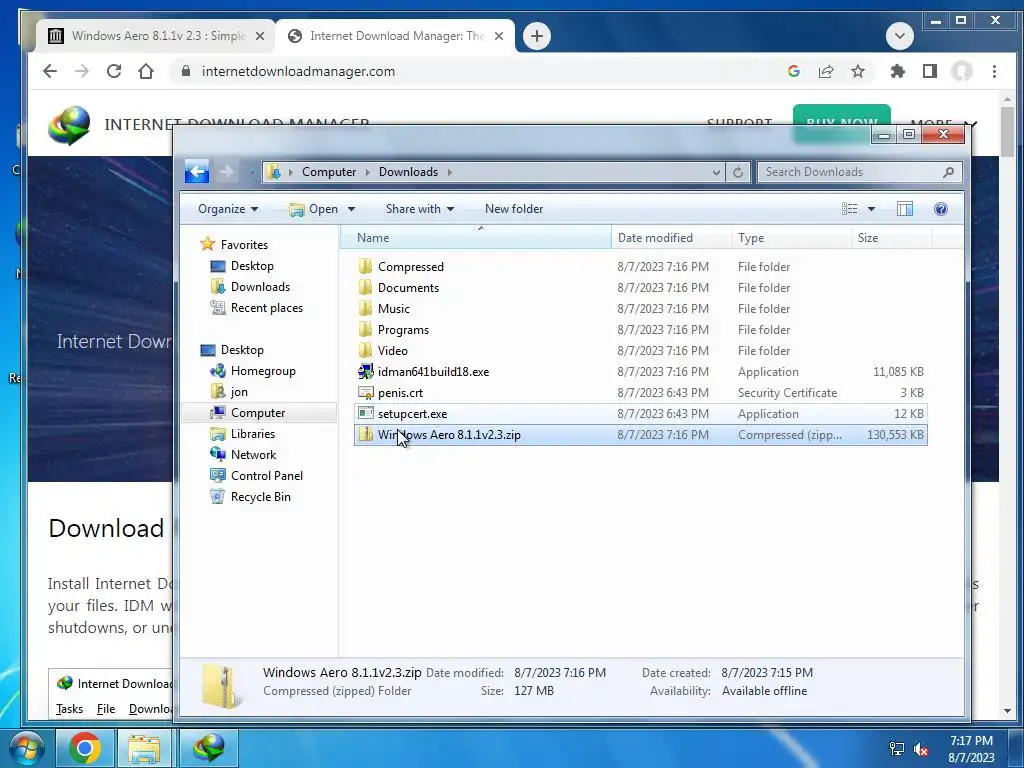Click New folder button
The height and width of the screenshot is (768, 1024).
(x=514, y=209)
